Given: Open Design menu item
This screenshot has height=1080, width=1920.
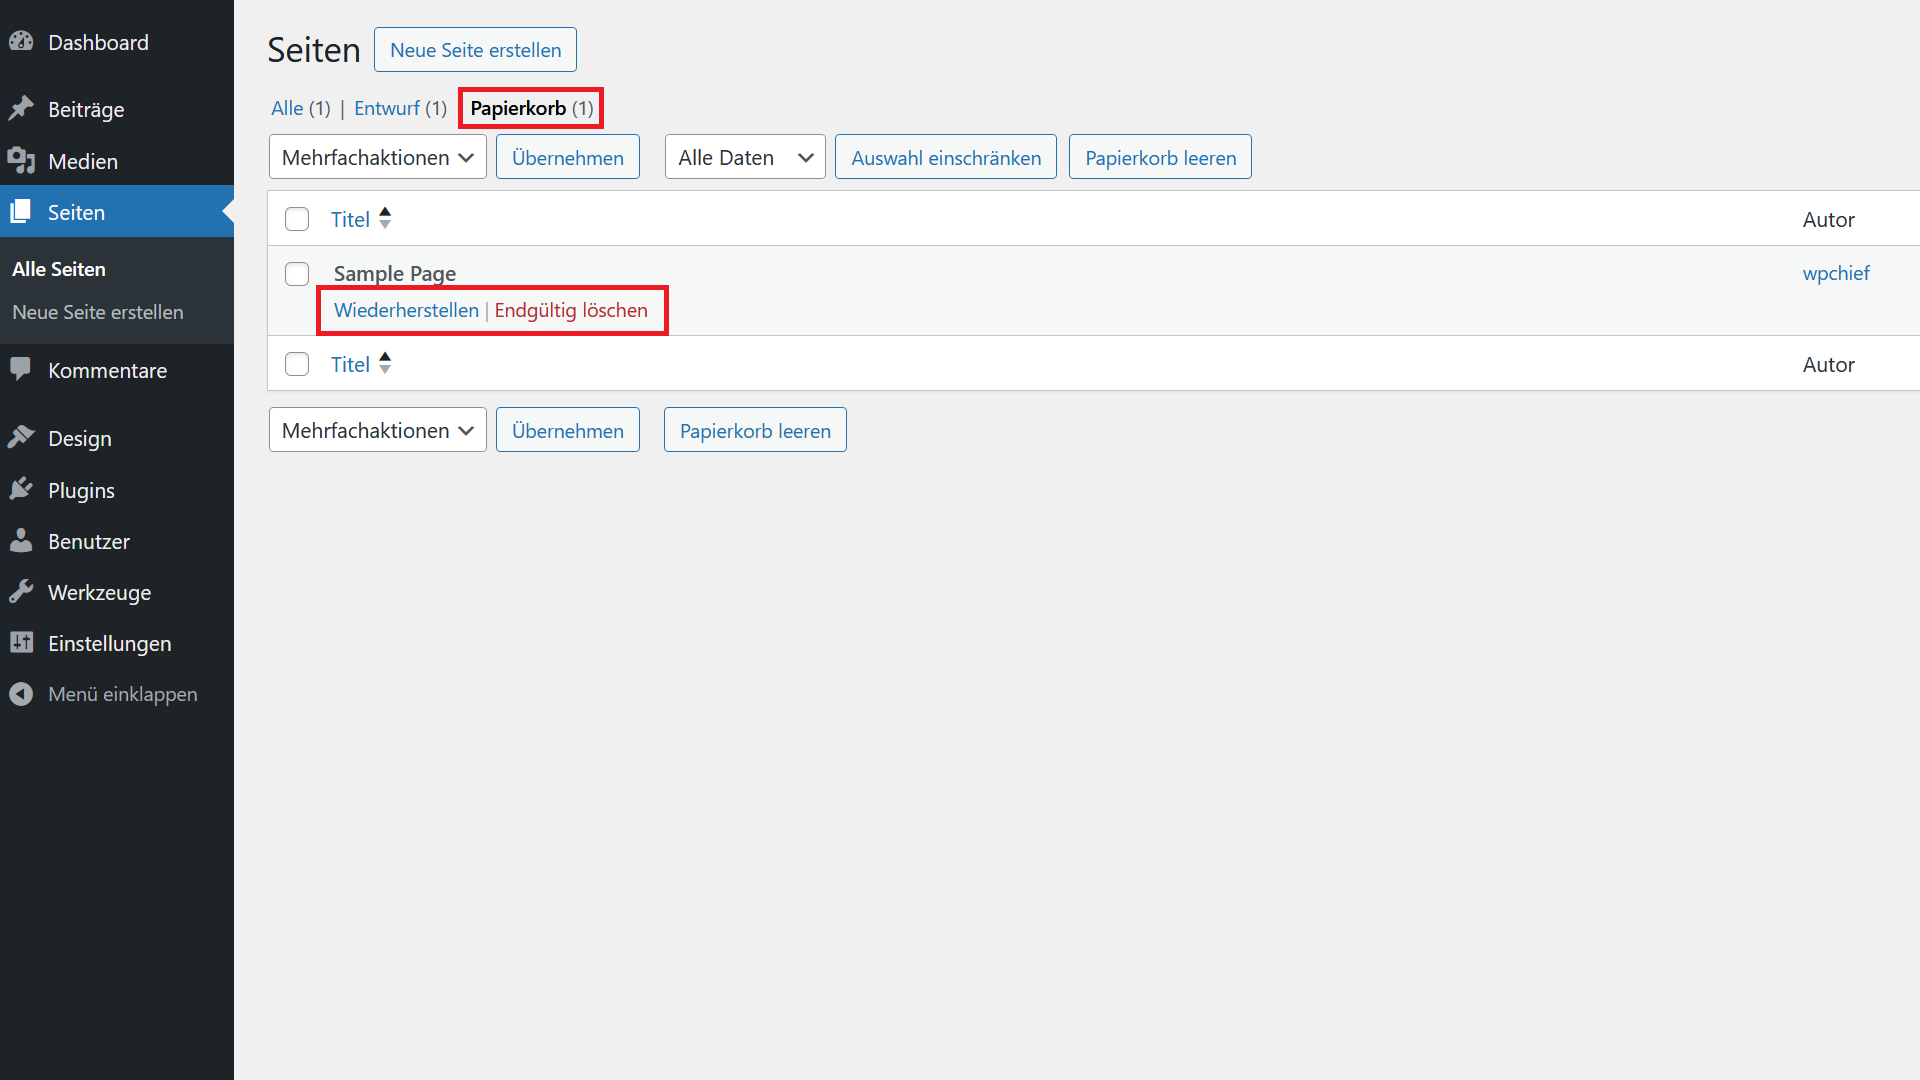Looking at the screenshot, I should [117, 438].
